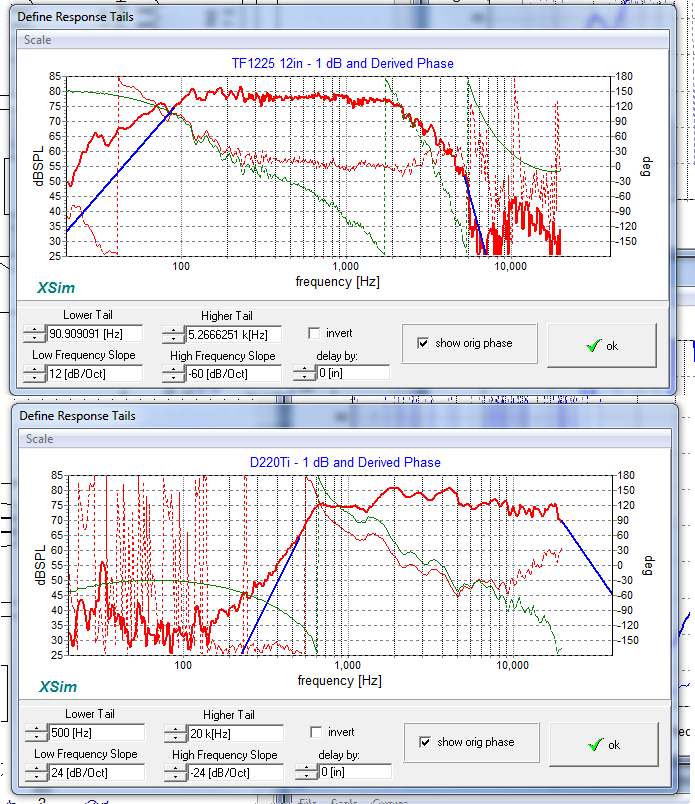
Task: Uncheck show orig phase in TF1225 window
Action: tap(423, 343)
